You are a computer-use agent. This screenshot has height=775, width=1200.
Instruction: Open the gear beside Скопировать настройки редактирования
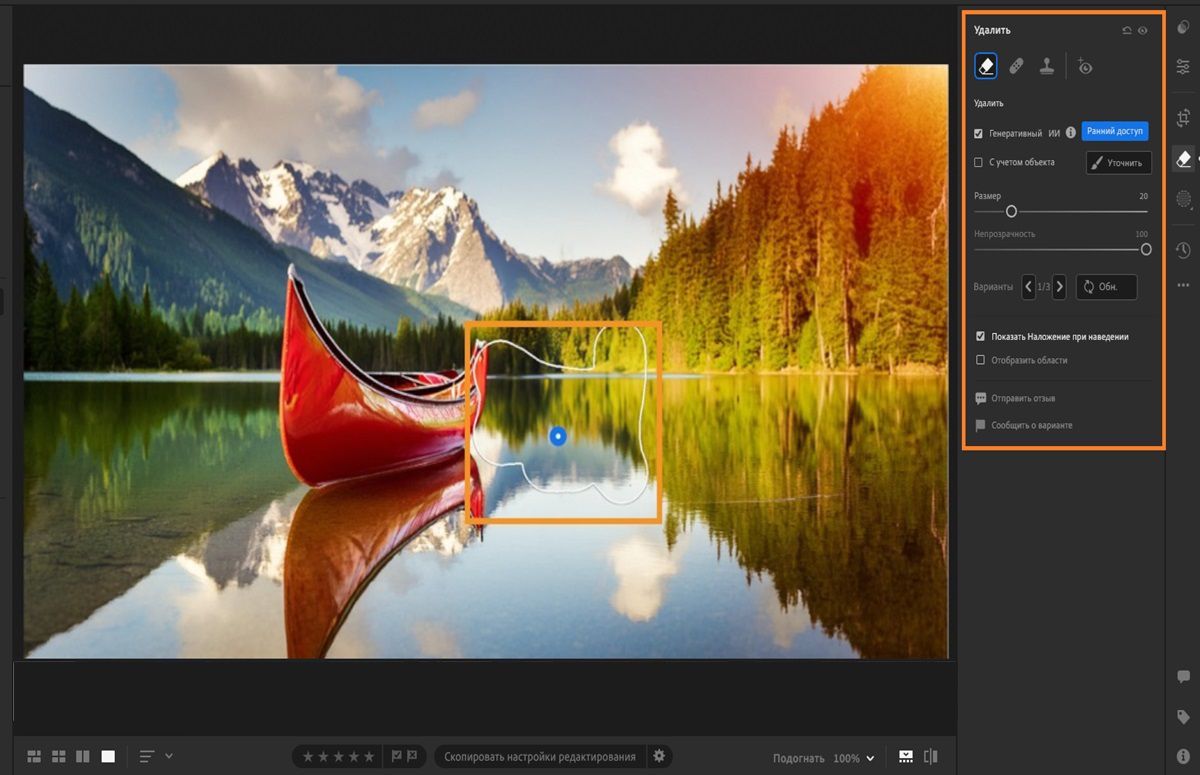(x=659, y=756)
